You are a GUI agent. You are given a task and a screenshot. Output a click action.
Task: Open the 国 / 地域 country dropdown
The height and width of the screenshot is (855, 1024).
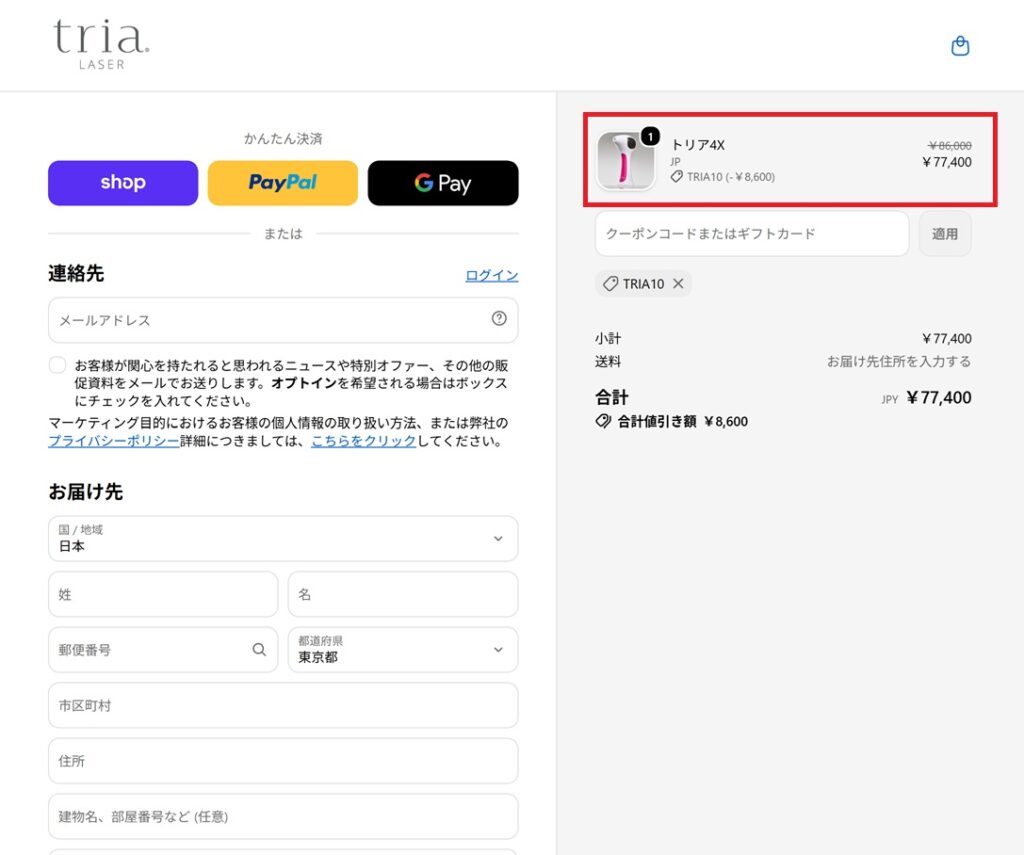[x=283, y=538]
